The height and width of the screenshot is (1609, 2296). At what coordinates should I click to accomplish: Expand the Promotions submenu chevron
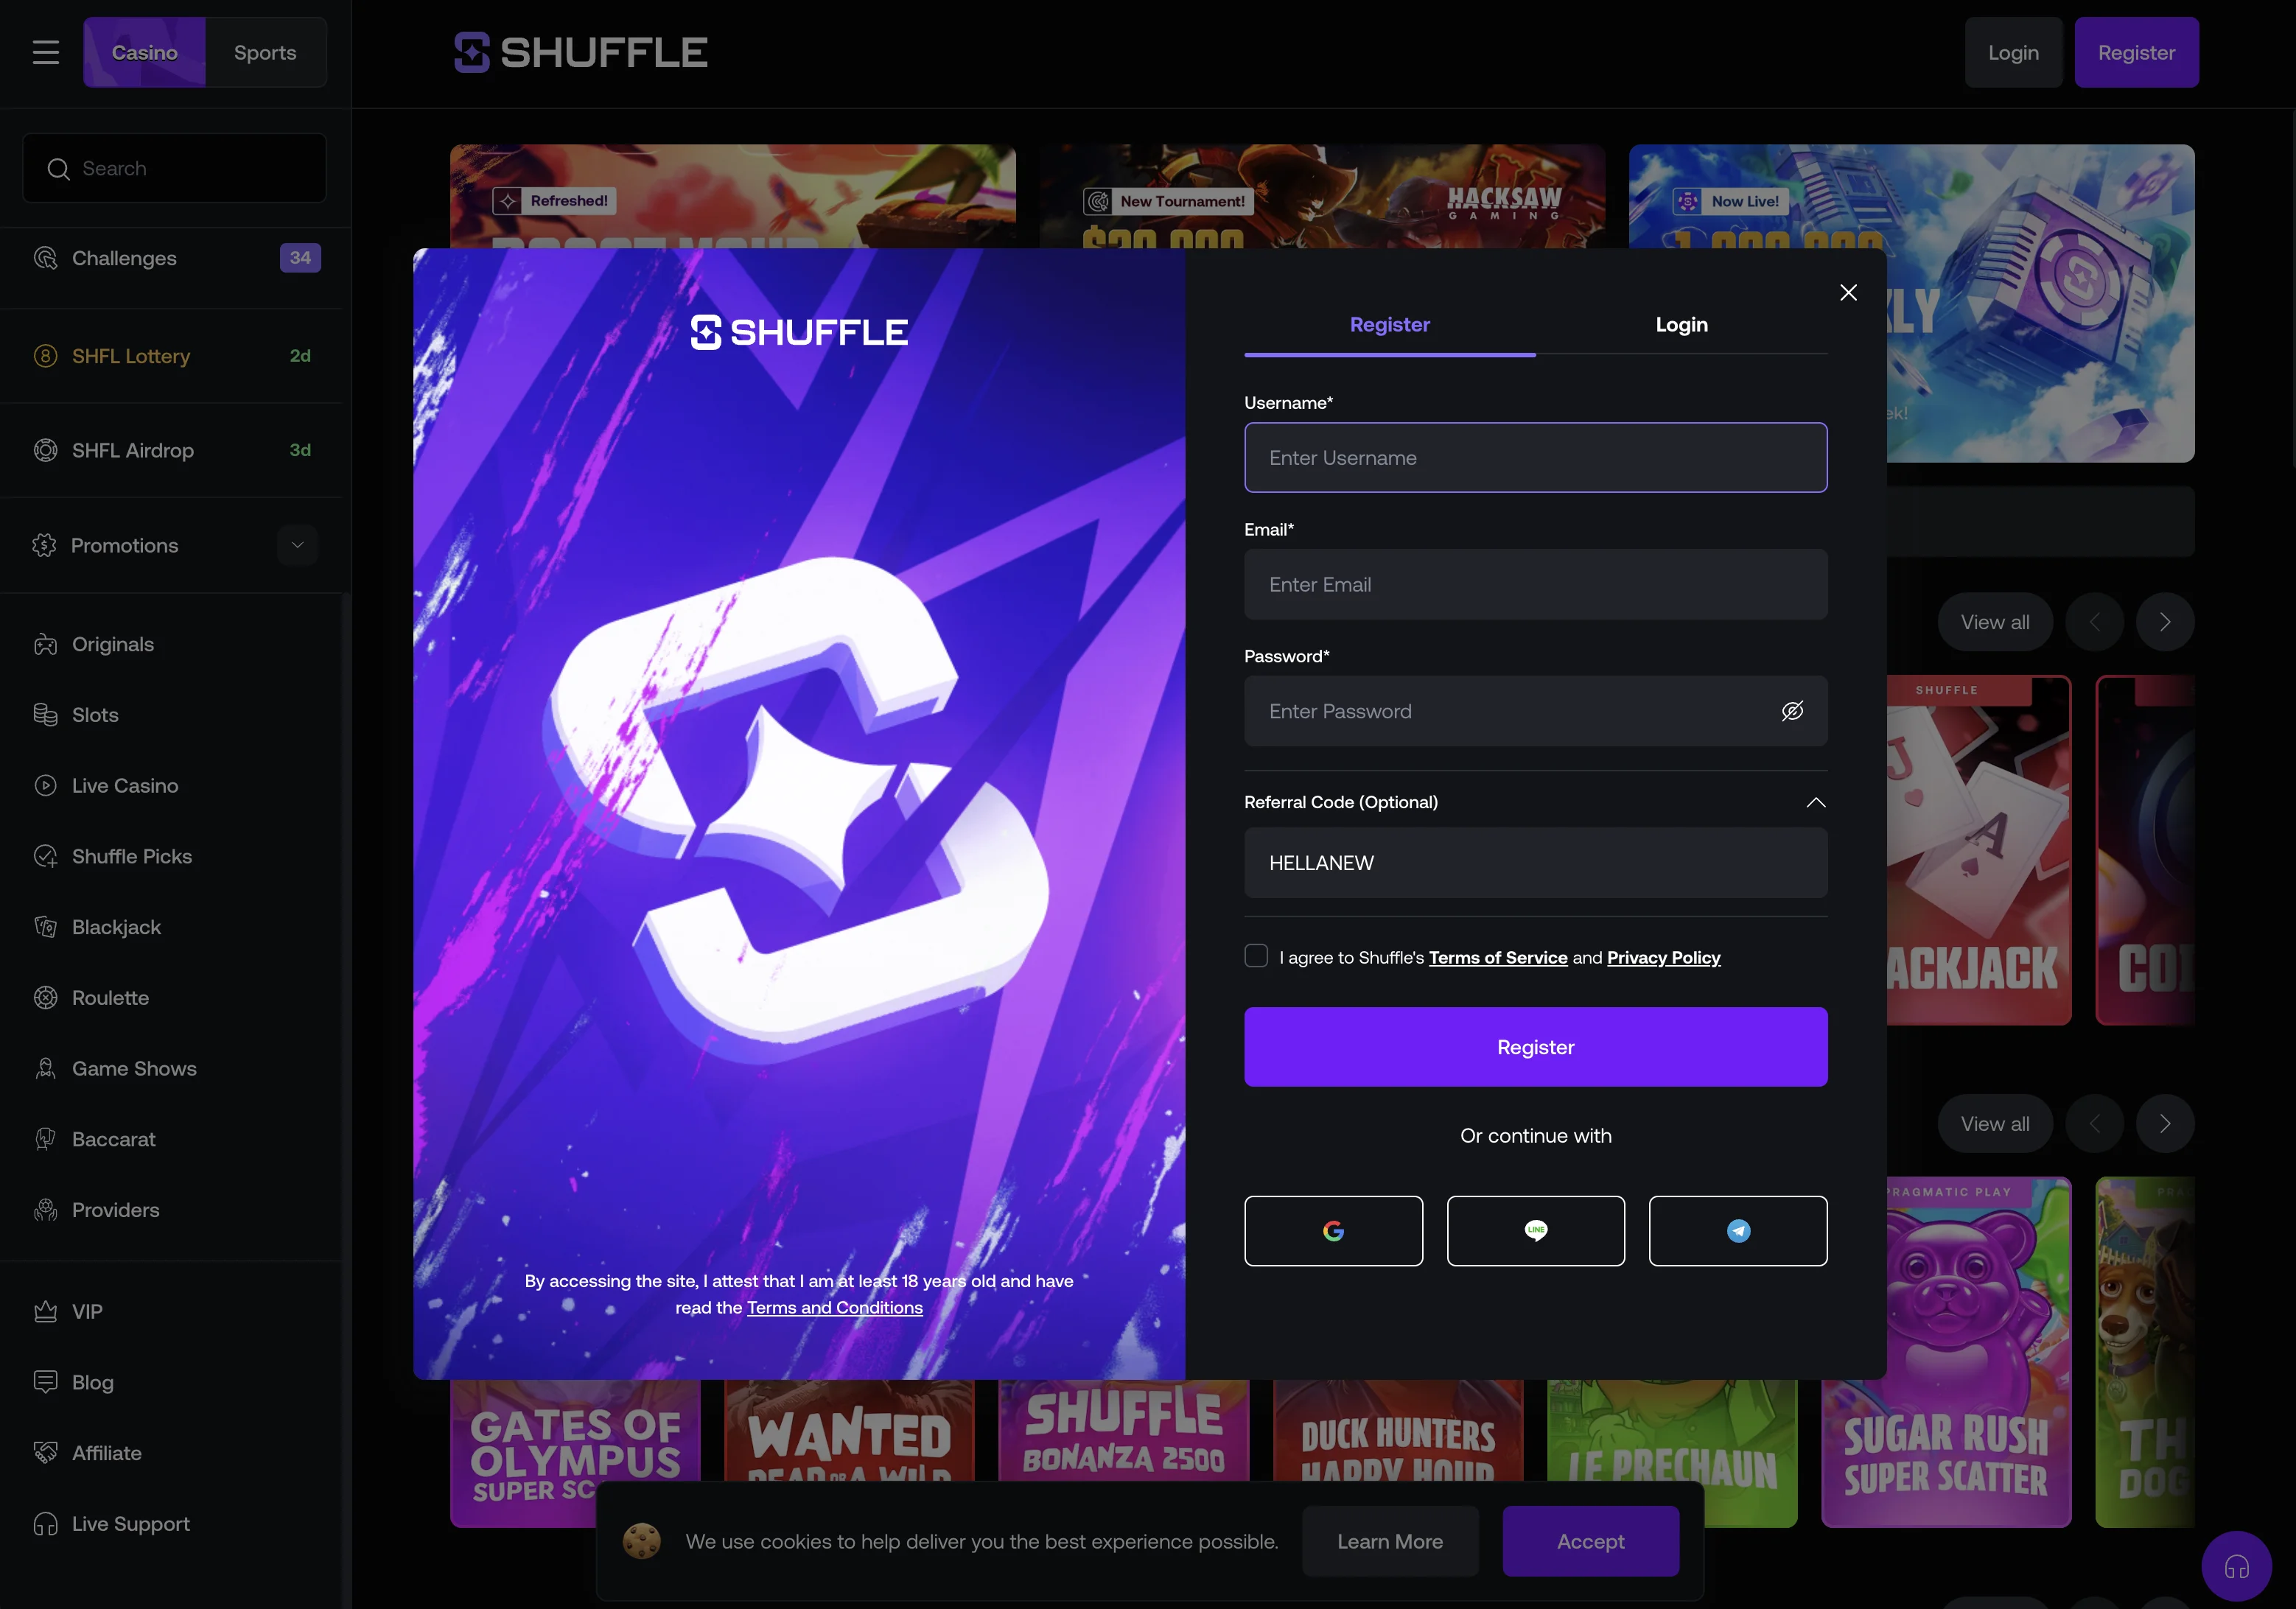click(297, 545)
